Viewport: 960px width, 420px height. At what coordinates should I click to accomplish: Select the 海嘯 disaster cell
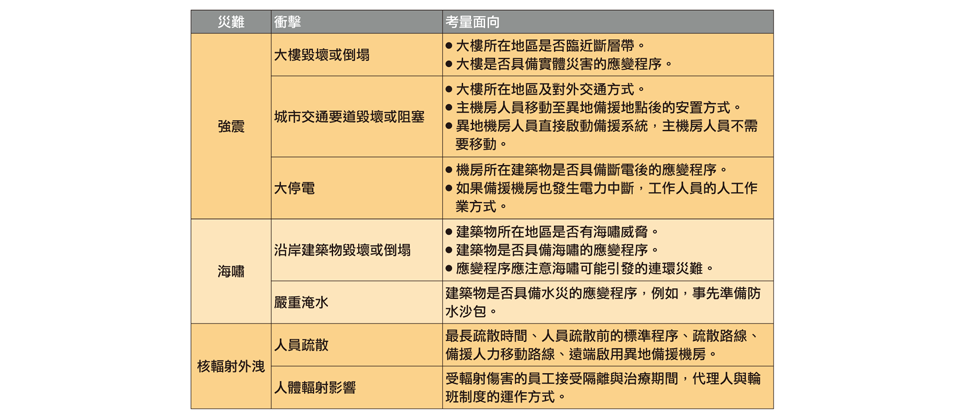click(231, 271)
